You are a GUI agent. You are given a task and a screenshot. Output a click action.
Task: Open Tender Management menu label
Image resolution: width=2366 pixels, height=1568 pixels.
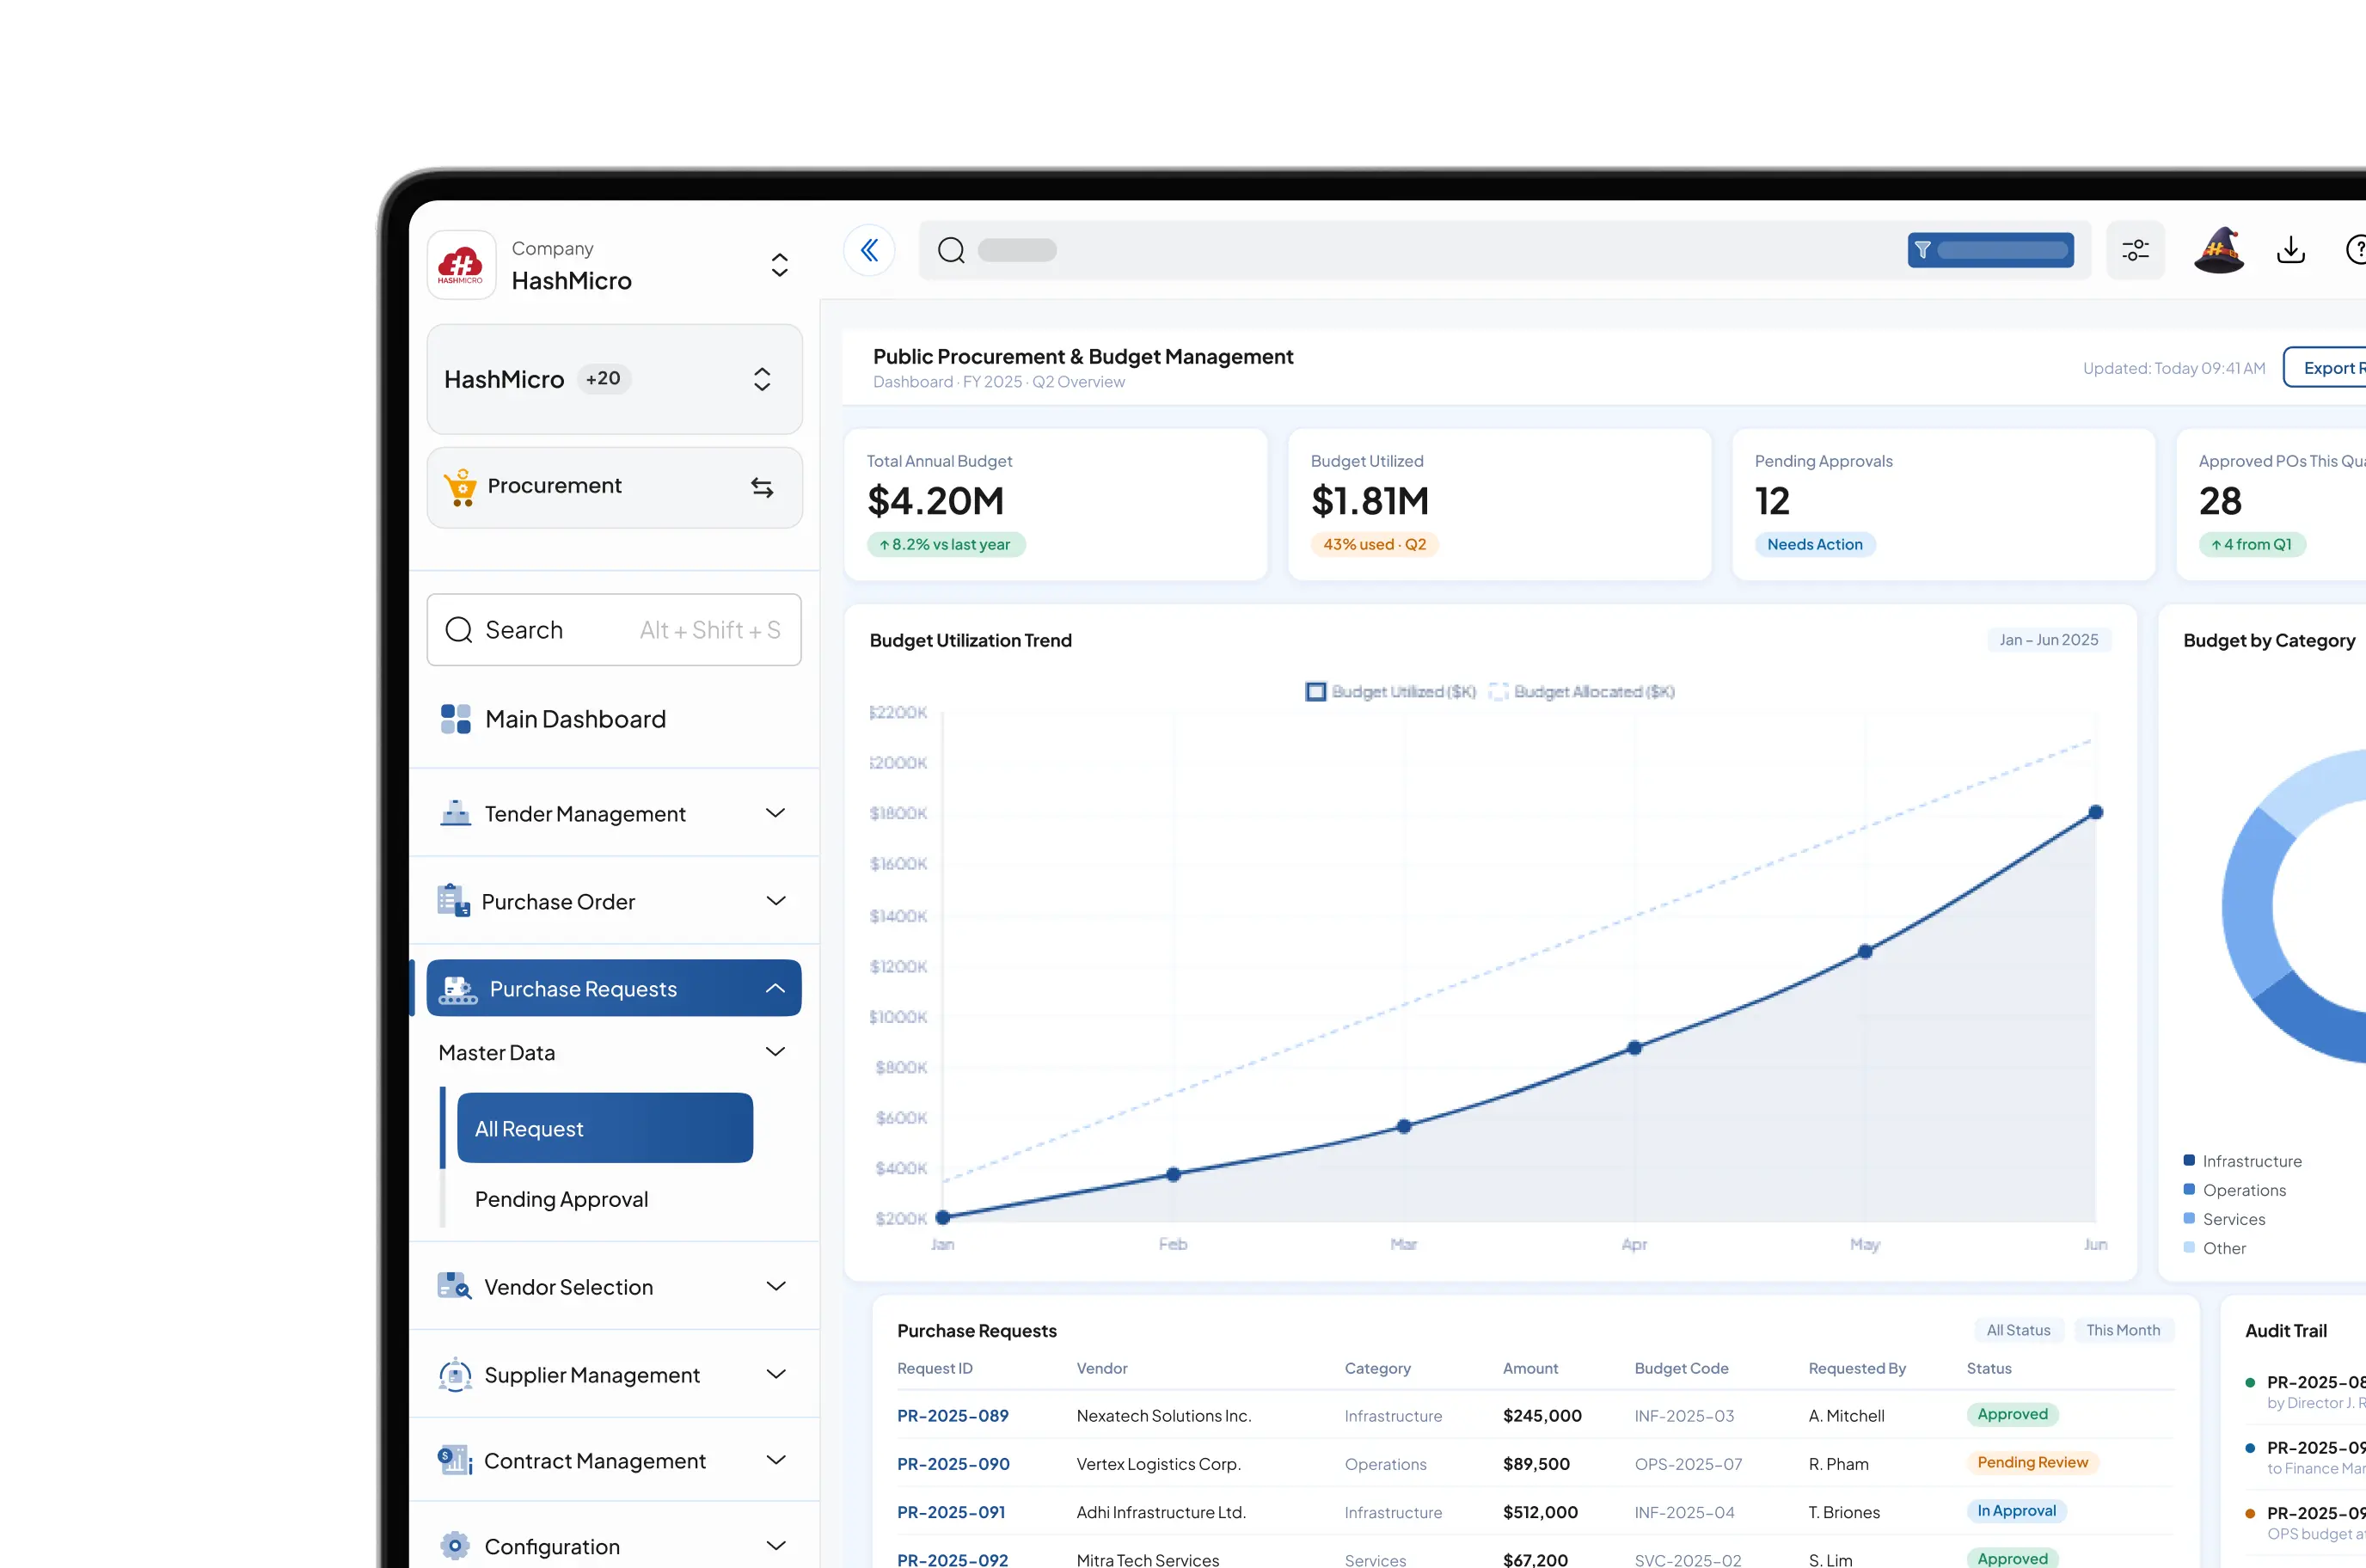coord(585,814)
